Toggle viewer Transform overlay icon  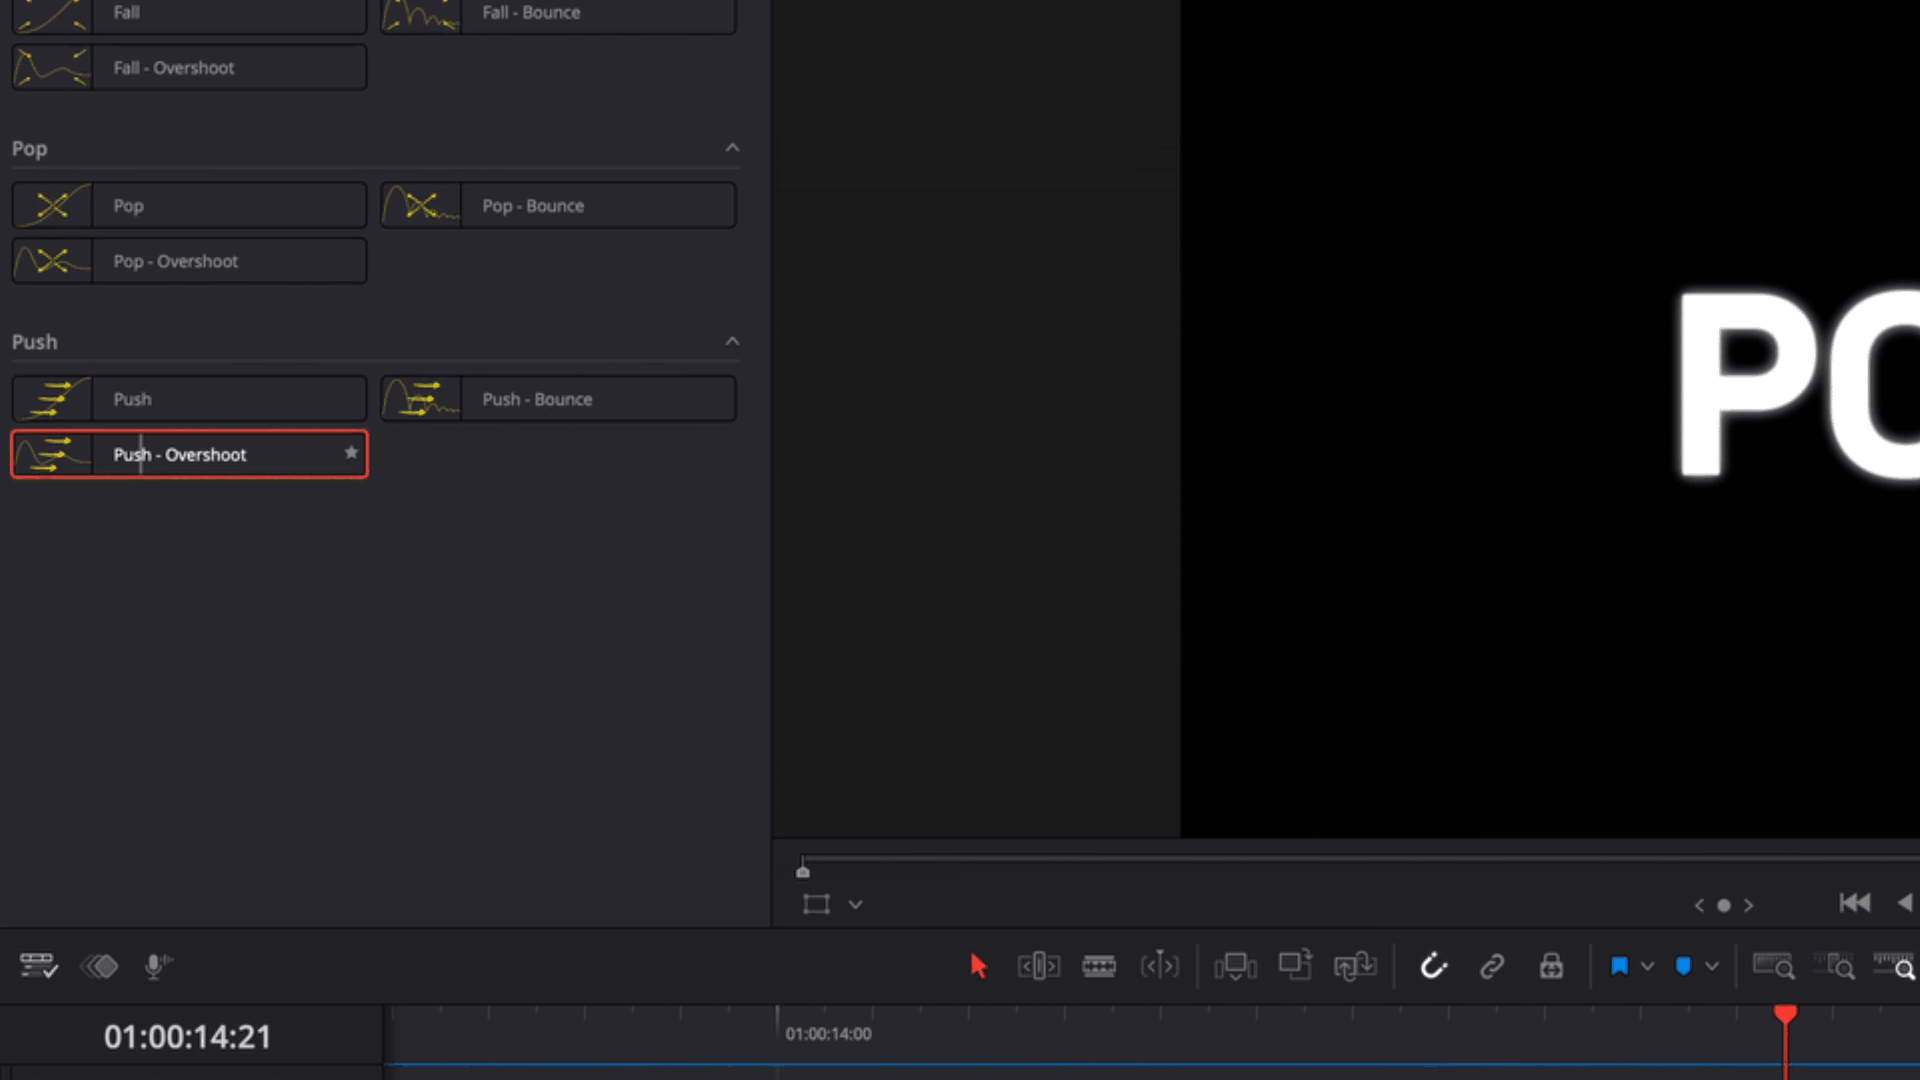point(816,904)
